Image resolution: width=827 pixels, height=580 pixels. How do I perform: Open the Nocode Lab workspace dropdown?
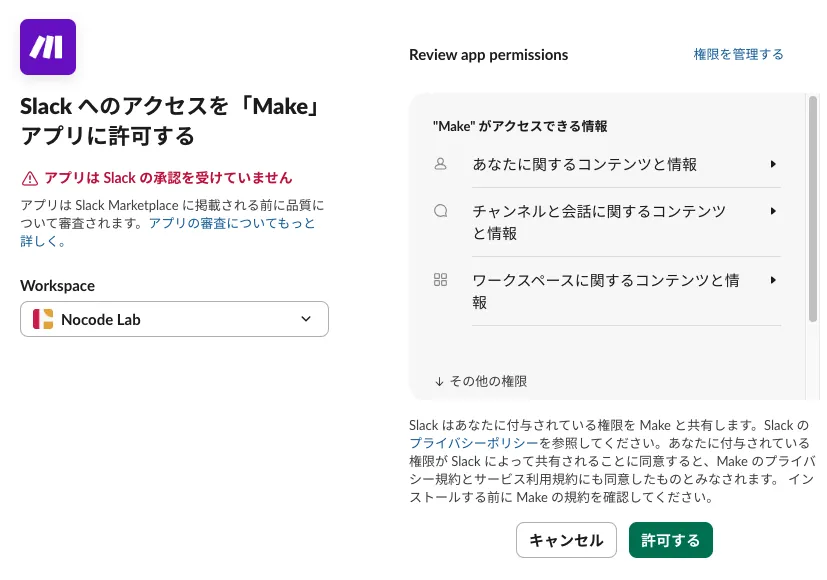pyautogui.click(x=174, y=319)
